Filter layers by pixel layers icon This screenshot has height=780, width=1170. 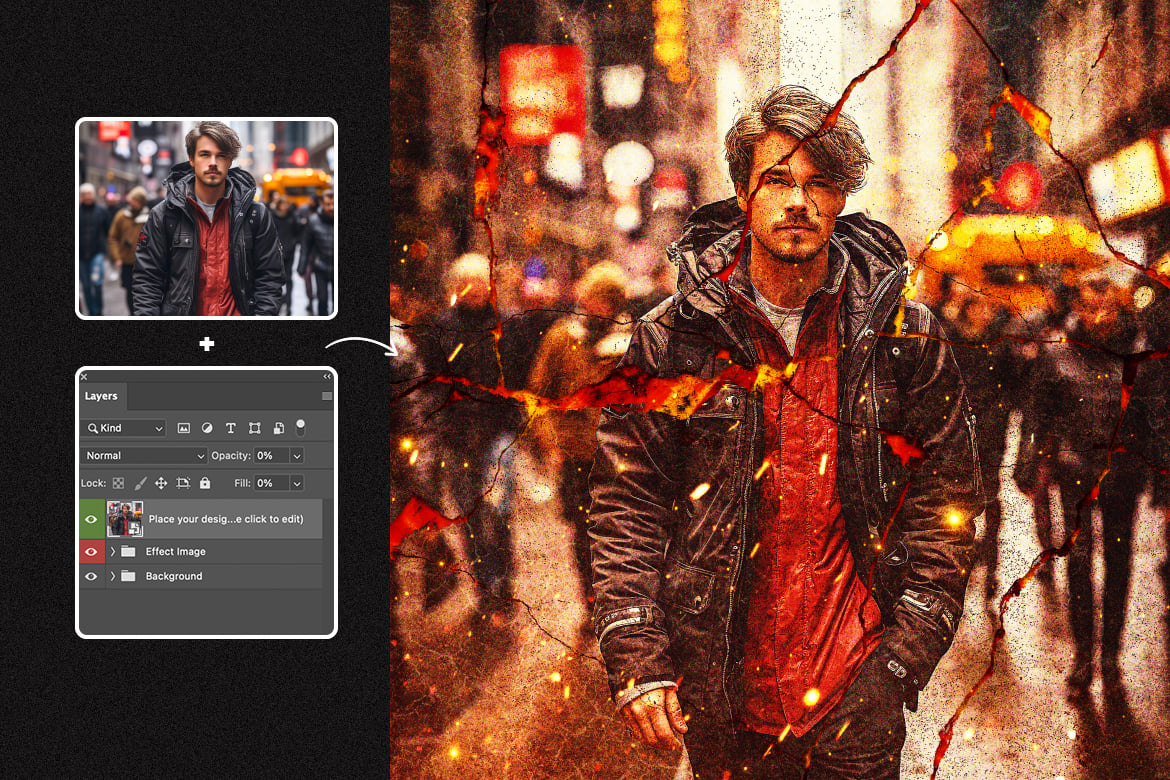[183, 428]
